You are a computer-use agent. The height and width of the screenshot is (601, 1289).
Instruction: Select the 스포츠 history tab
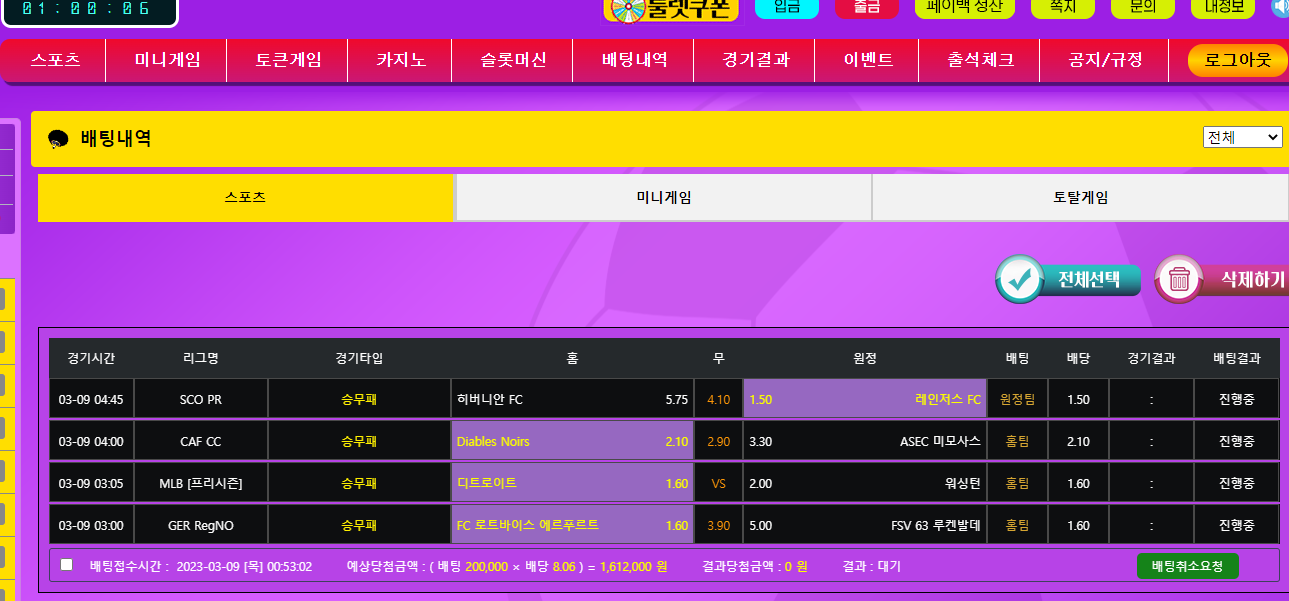pos(246,198)
